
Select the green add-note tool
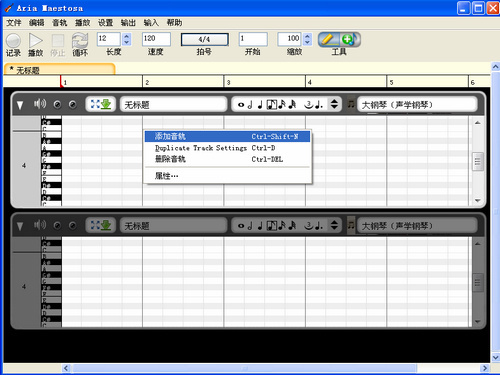(x=349, y=39)
